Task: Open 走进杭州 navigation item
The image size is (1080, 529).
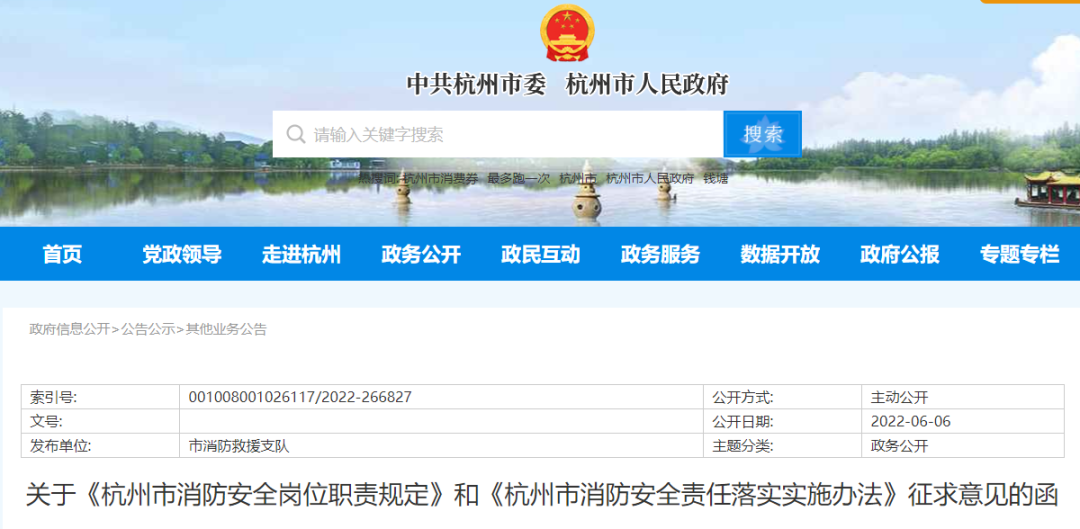Action: (301, 254)
